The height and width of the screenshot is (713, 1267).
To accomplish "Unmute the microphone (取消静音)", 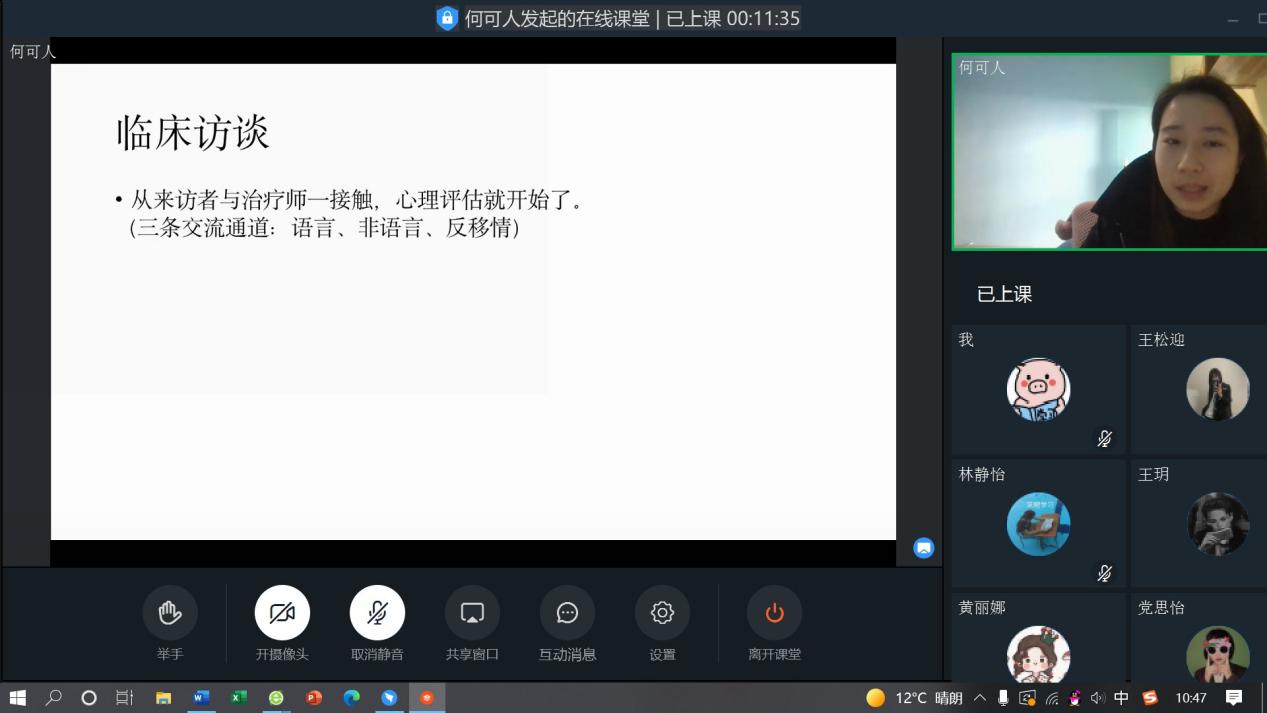I will pyautogui.click(x=377, y=612).
